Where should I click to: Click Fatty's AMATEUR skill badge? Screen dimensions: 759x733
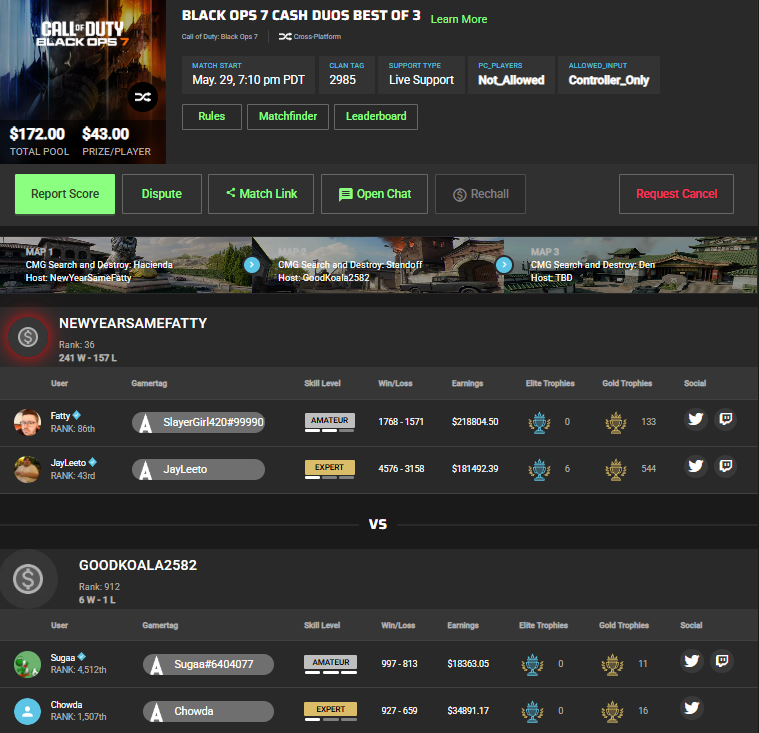tap(330, 420)
